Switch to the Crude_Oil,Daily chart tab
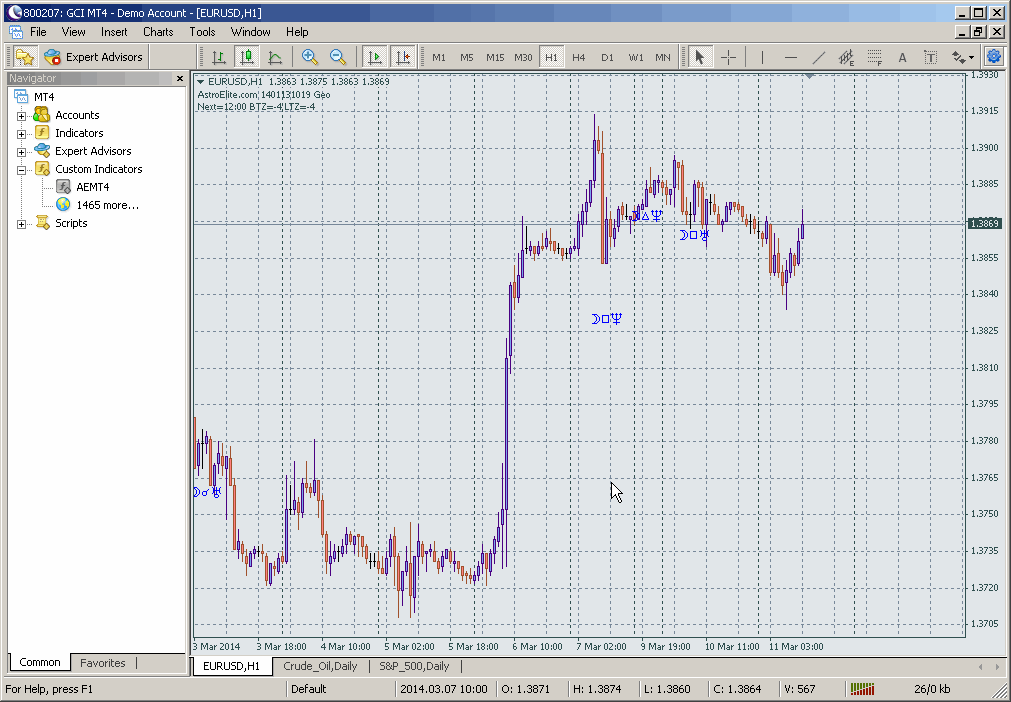 [320, 666]
